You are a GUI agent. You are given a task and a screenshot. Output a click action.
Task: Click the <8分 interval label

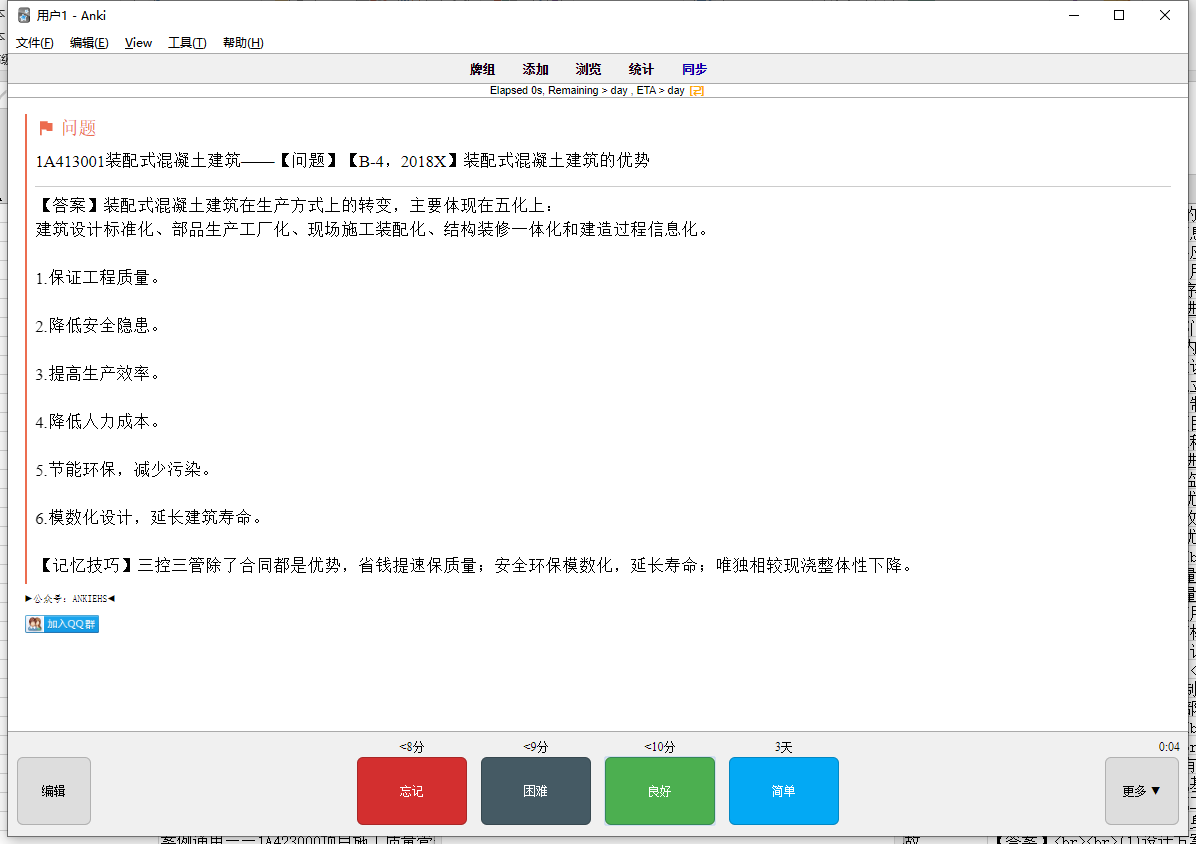(412, 747)
